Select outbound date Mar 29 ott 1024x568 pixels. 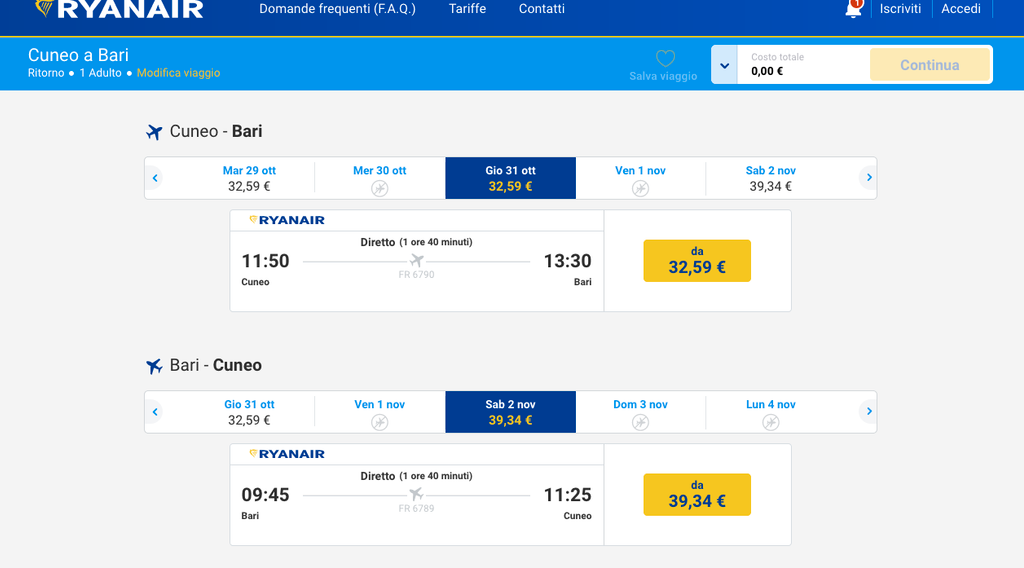pyautogui.click(x=249, y=178)
